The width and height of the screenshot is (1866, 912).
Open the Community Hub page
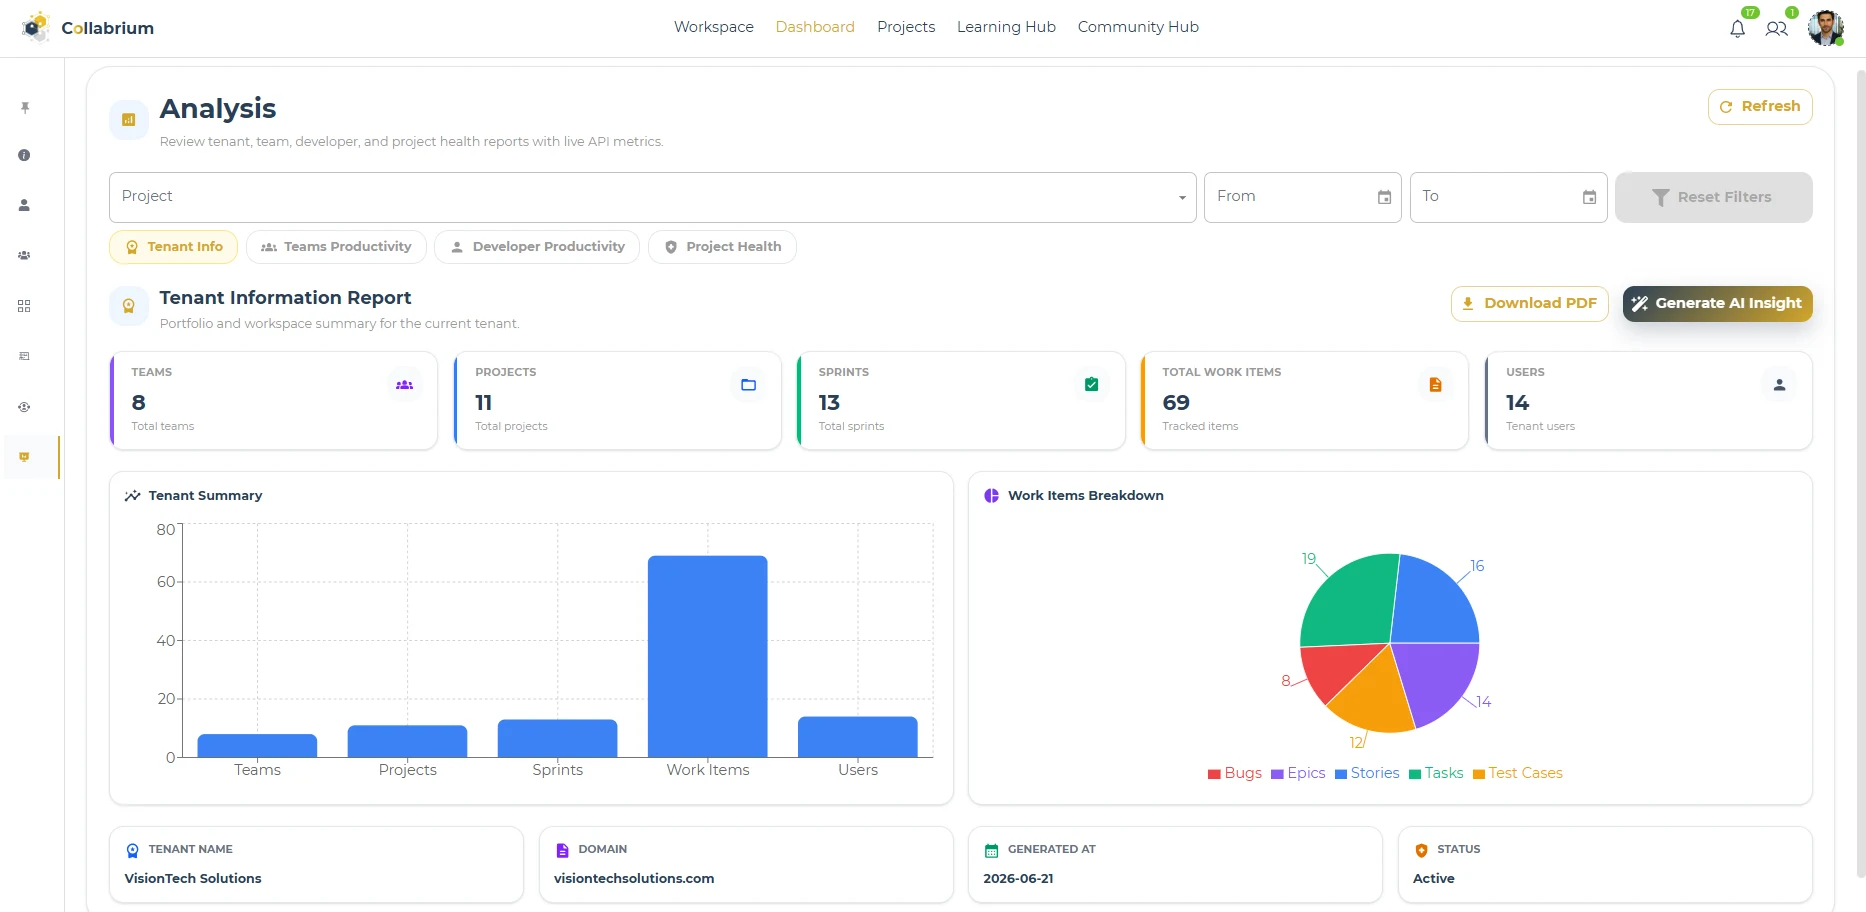point(1138,27)
